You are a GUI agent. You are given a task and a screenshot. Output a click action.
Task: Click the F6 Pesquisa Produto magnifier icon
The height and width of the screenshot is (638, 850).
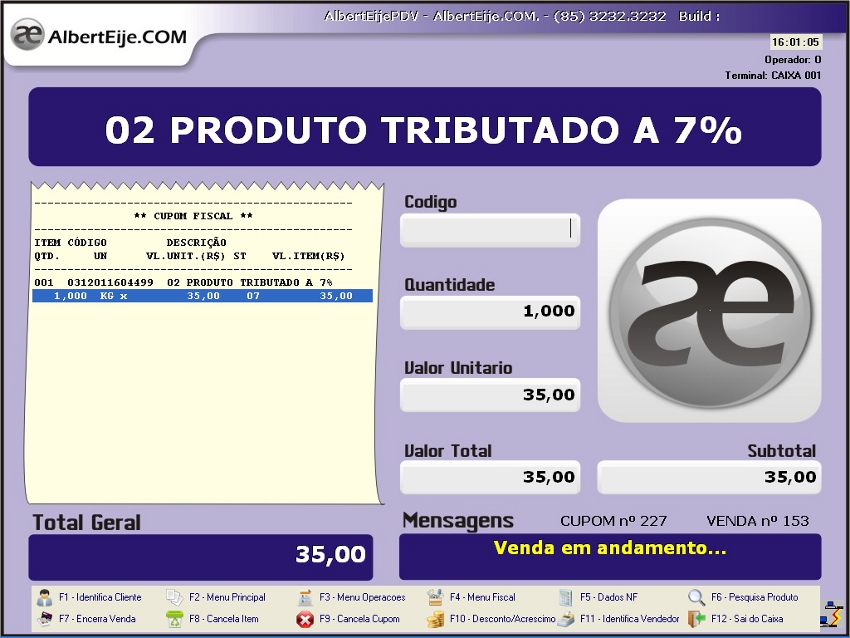696,597
